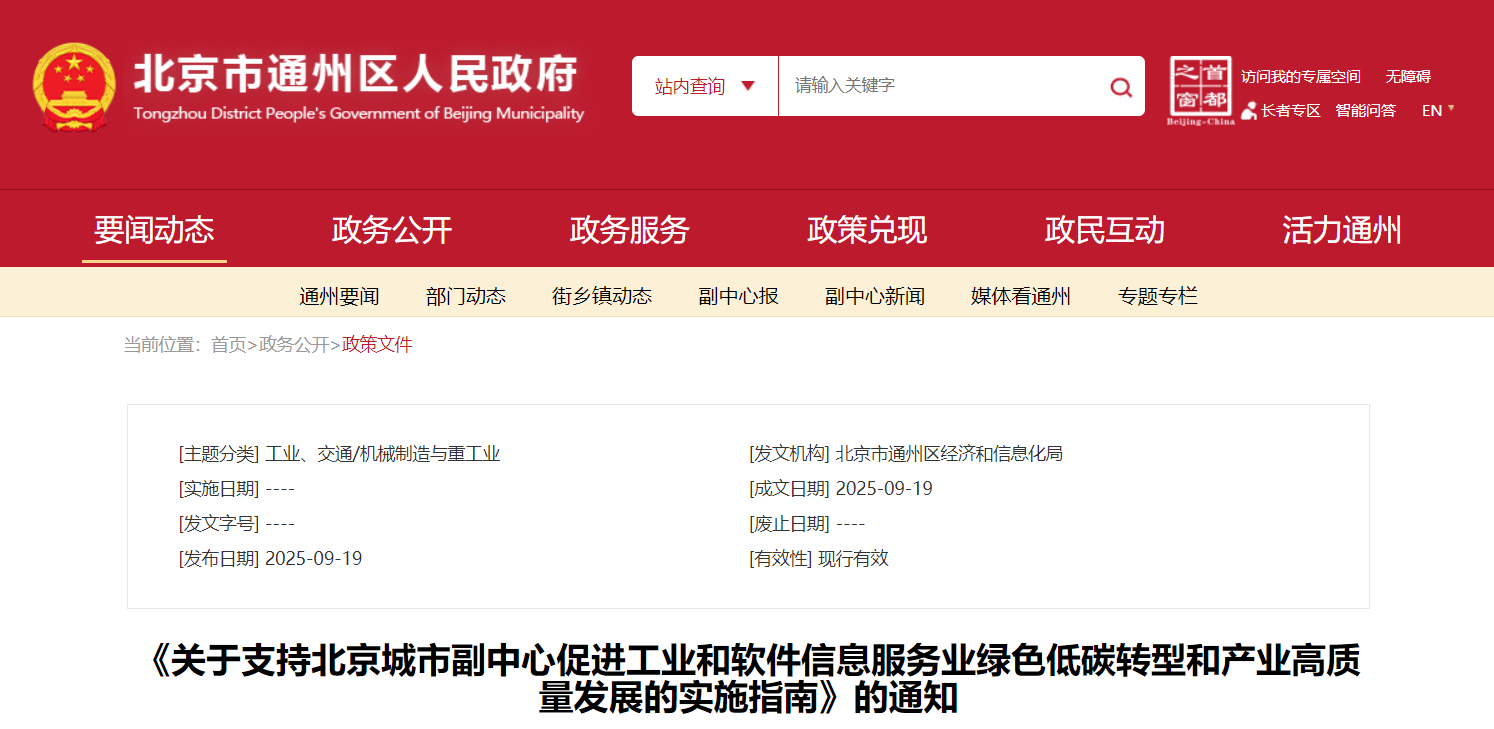The image size is (1494, 729).
Task: Open the Beijing-China capital window seal icon
Action: click(x=1200, y=91)
